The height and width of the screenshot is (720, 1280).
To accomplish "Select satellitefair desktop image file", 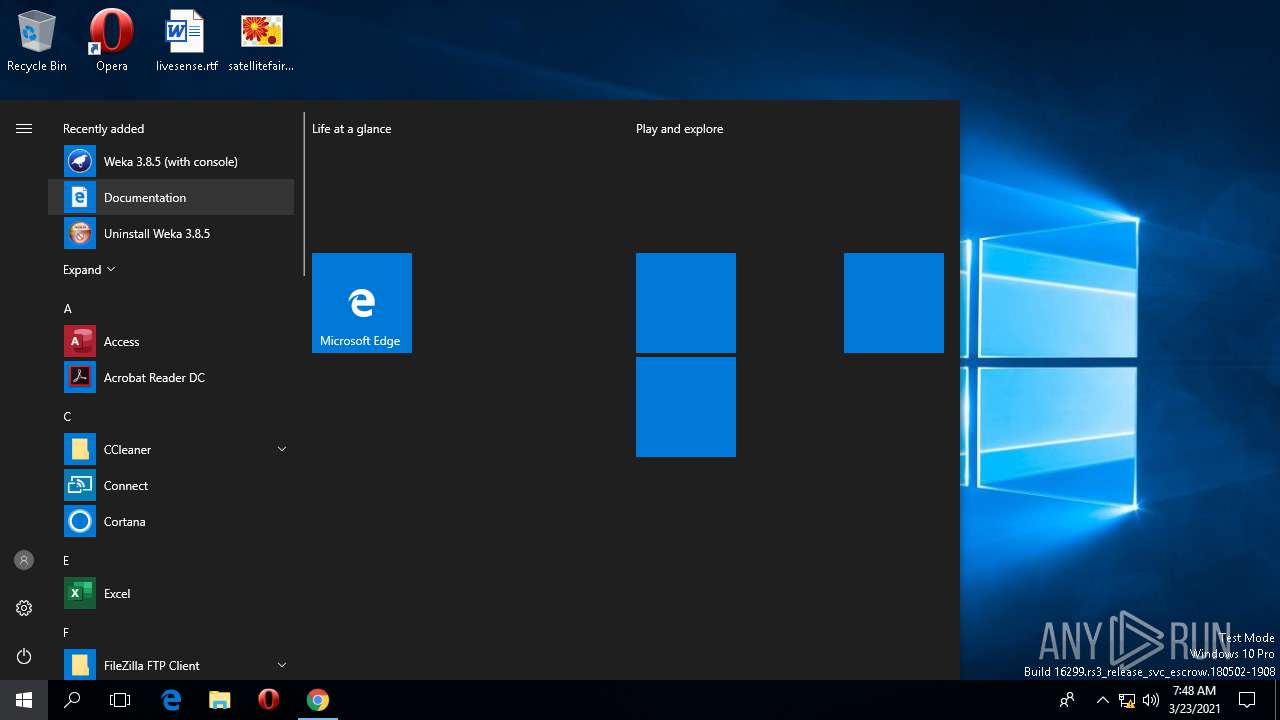I will coord(261,41).
